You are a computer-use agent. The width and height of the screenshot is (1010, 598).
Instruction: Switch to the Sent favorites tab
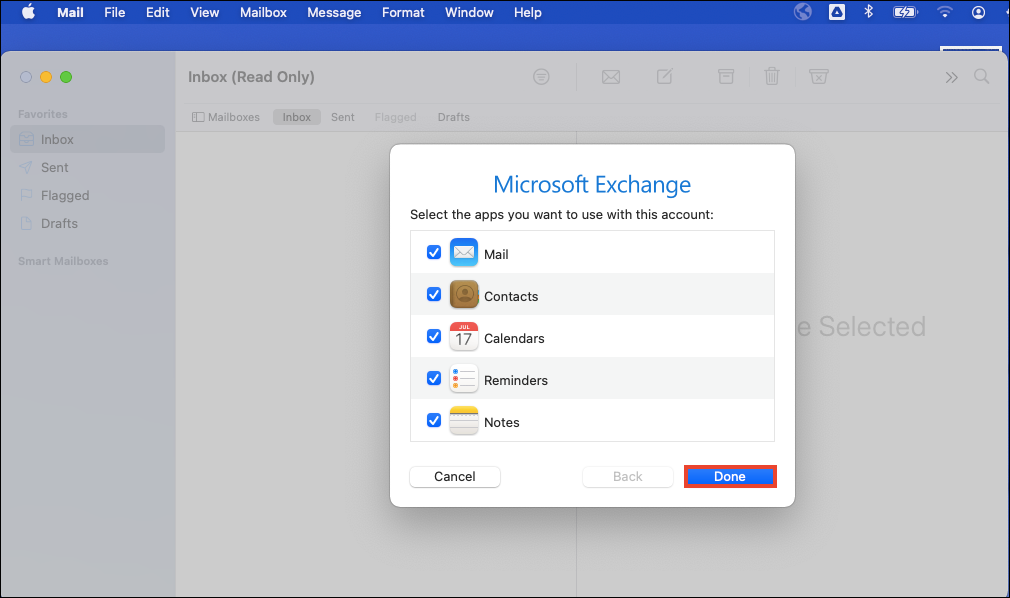343,117
